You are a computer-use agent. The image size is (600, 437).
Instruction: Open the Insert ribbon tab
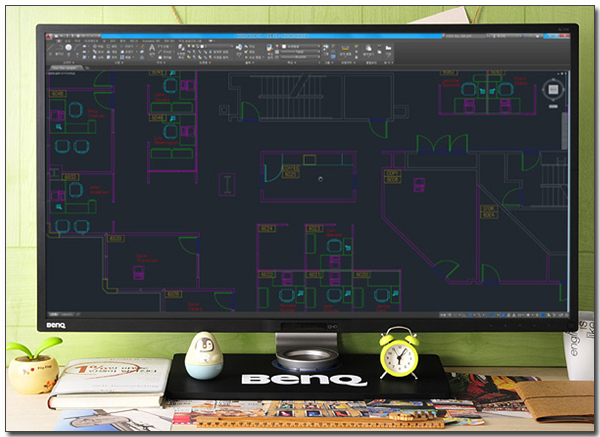tap(68, 41)
